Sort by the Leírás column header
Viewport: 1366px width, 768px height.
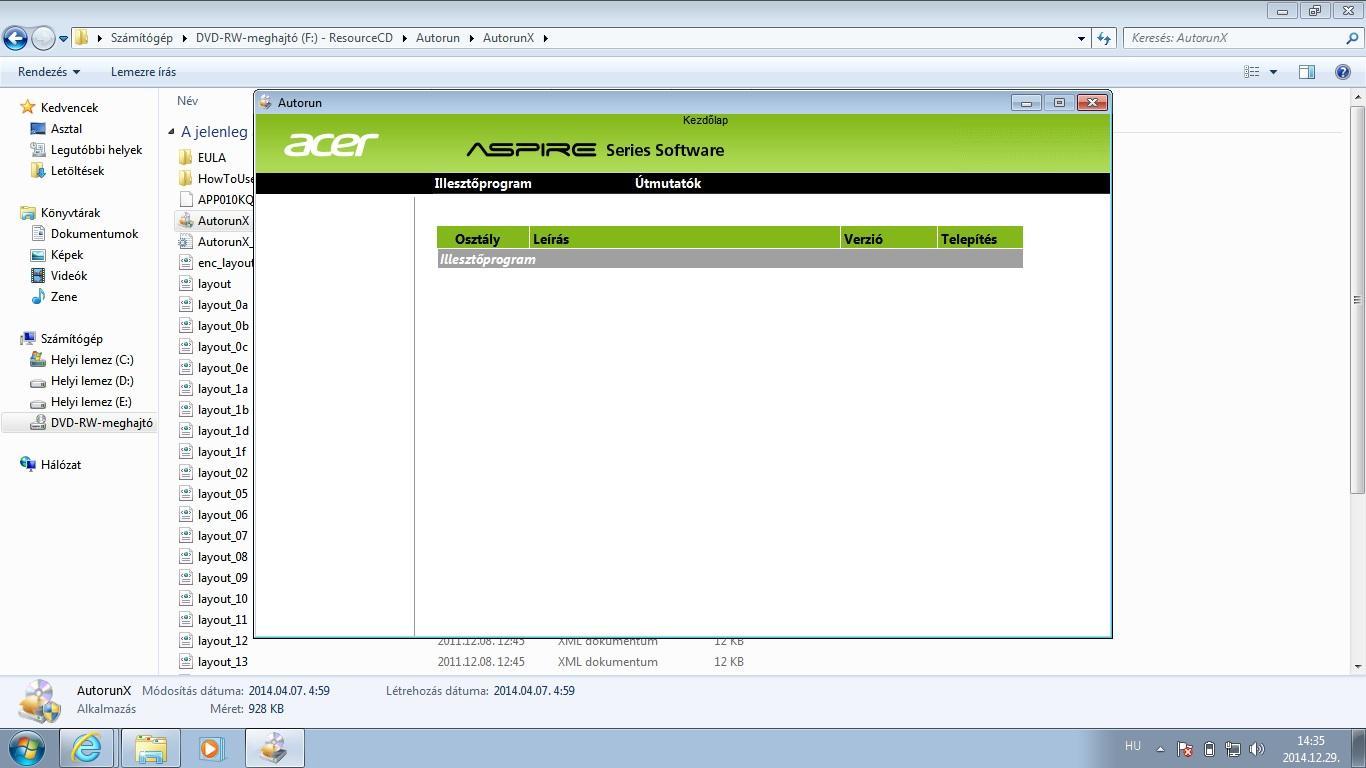685,238
